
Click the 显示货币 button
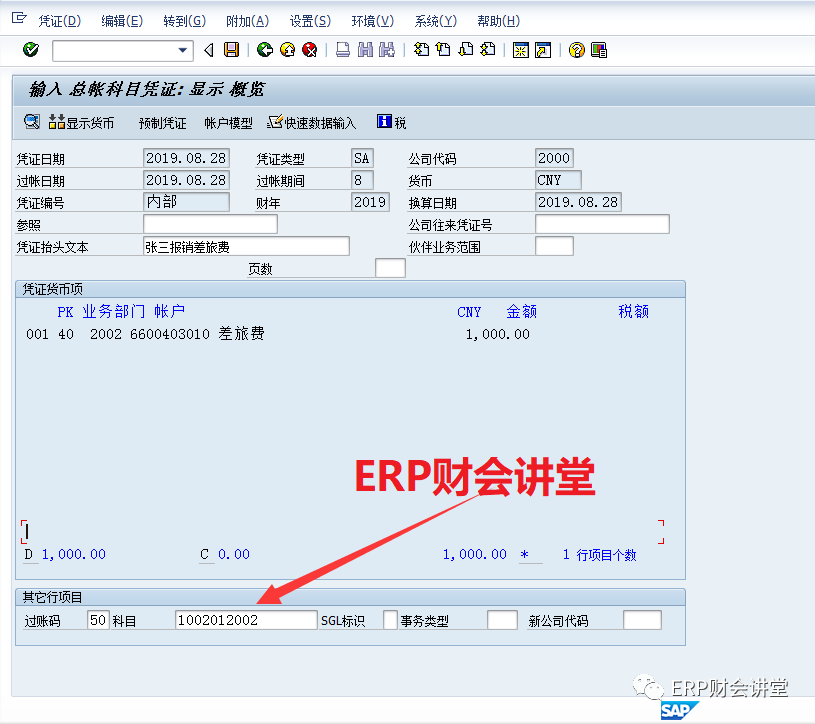pos(81,123)
